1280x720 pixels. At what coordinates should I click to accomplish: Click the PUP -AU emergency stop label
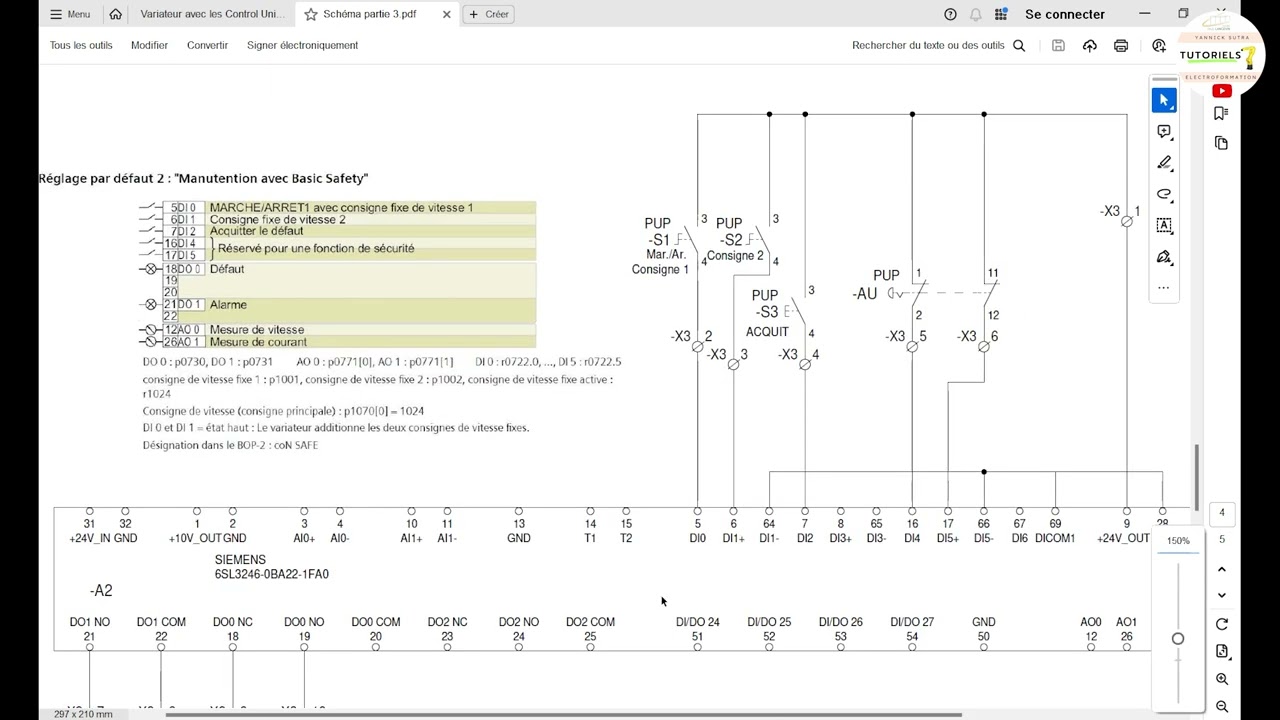(x=877, y=285)
